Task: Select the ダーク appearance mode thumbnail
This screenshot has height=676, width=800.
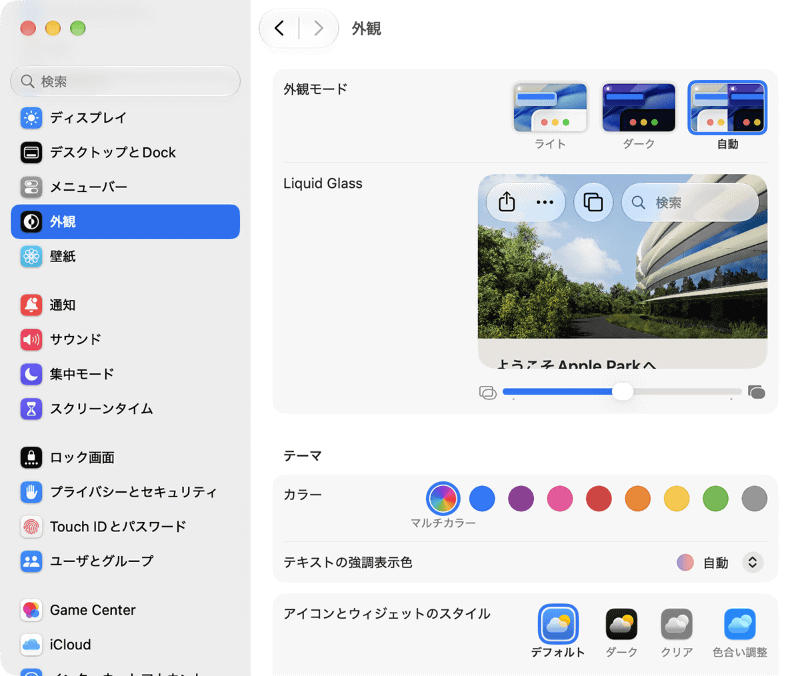Action: tap(639, 108)
